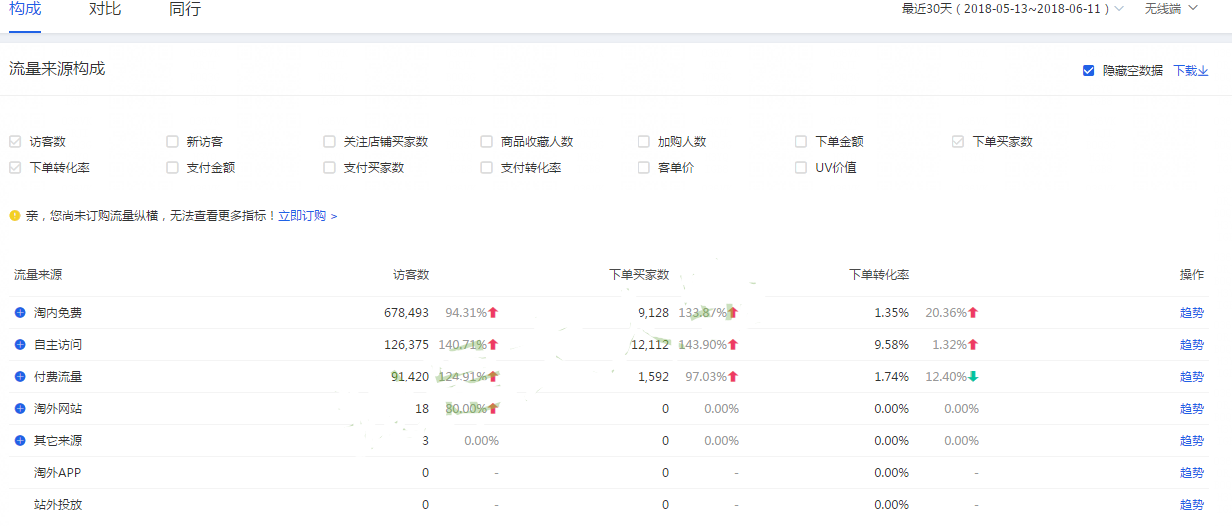Expand the 淘外网站 row plus icon
The height and width of the screenshot is (526, 1232).
pos(20,409)
